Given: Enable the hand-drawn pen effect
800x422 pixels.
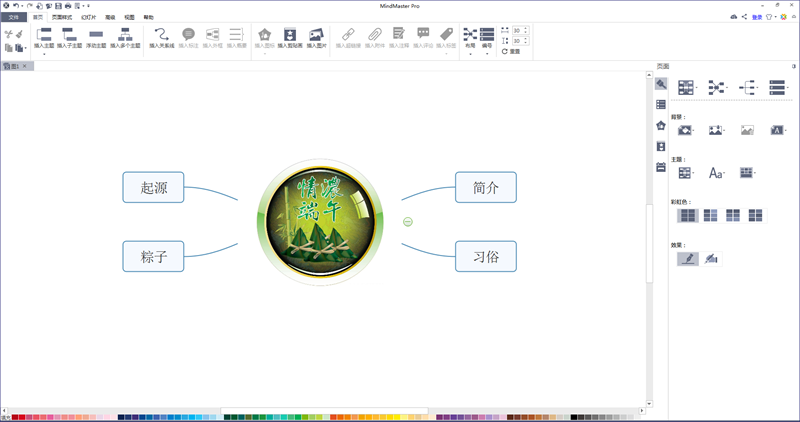Looking at the screenshot, I should [688, 259].
